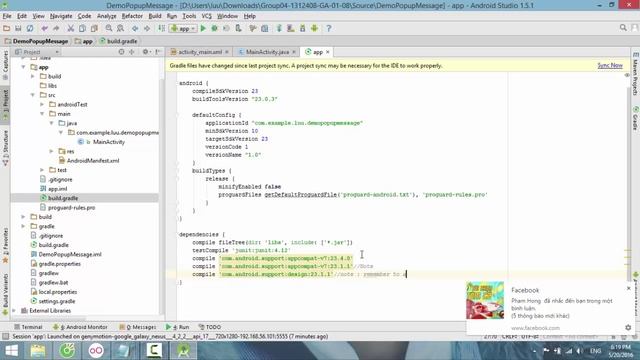Switch to the activity_main.xml tab
Image resolution: width=640 pixels, height=360 pixels.
pyautogui.click(x=200, y=52)
